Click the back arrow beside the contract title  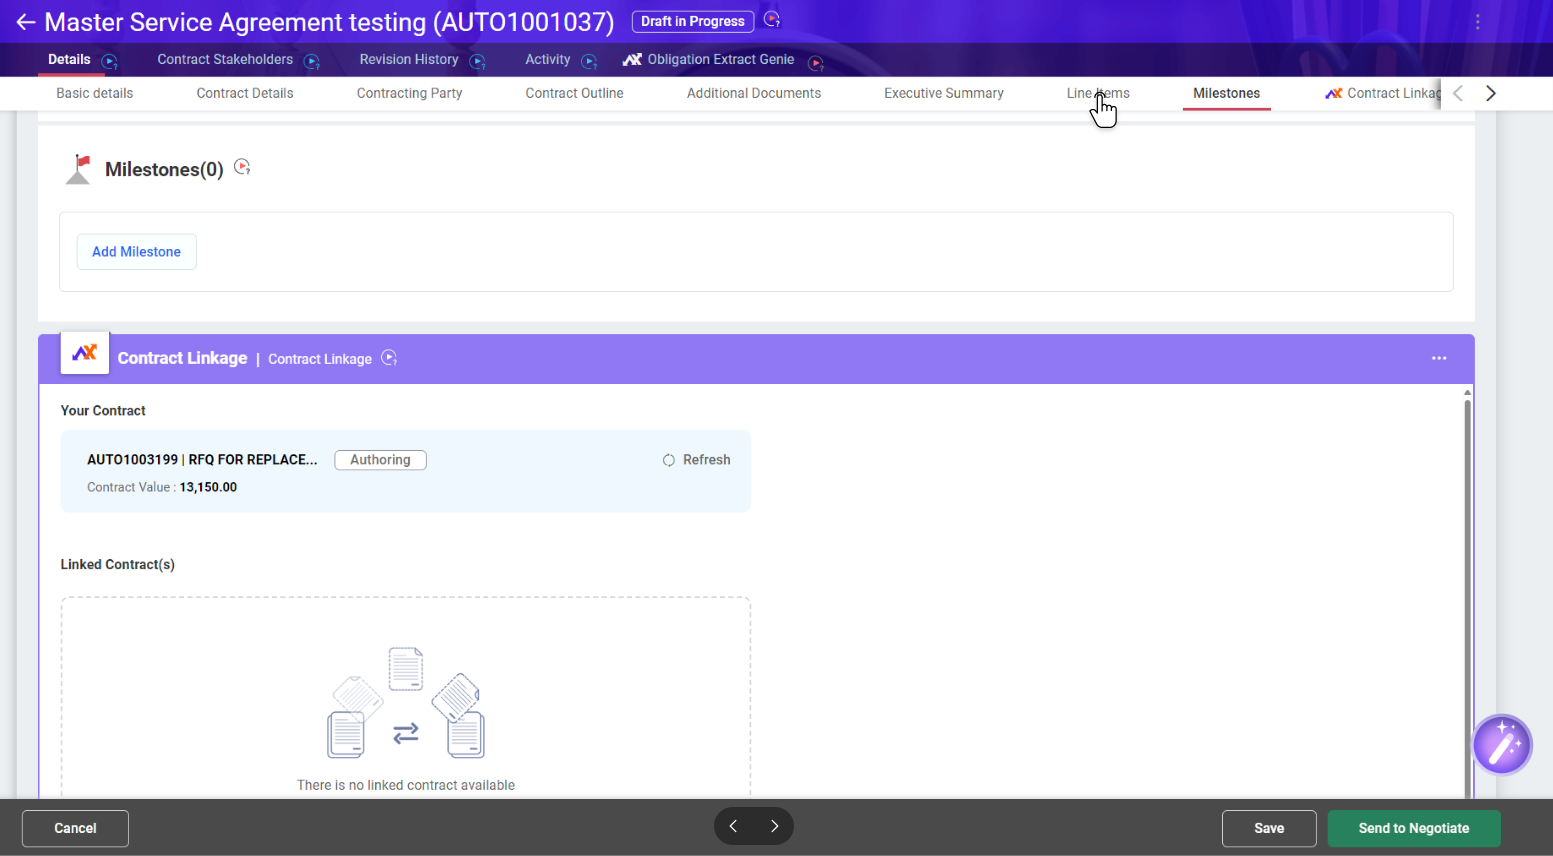click(x=25, y=22)
